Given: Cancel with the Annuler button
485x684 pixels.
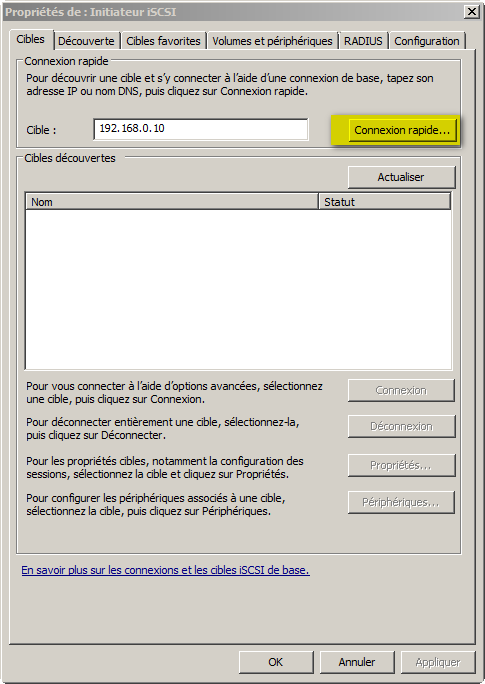Looking at the screenshot, I should point(357,662).
